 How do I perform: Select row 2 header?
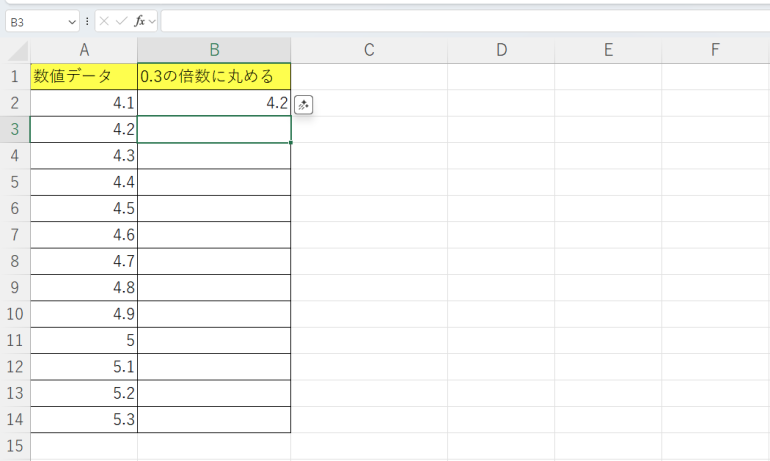15,103
